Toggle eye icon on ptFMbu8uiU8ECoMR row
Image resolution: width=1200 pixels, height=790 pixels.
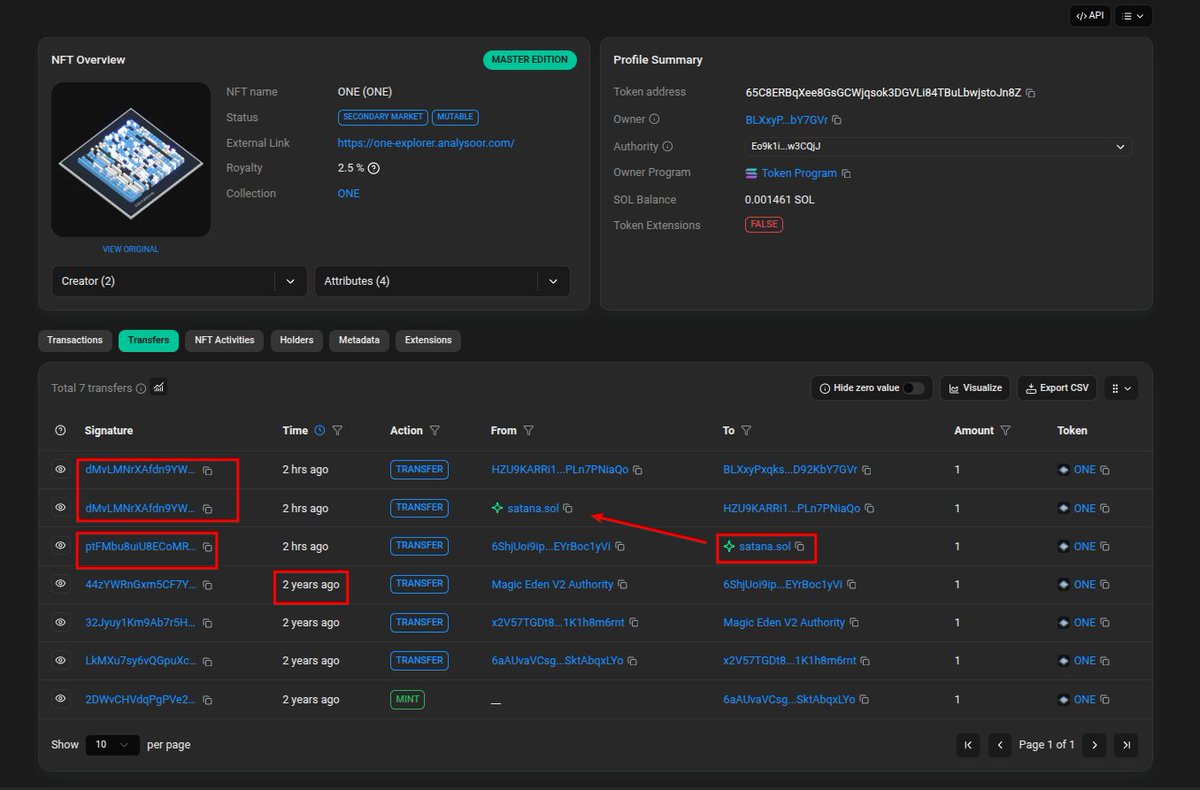click(60, 546)
